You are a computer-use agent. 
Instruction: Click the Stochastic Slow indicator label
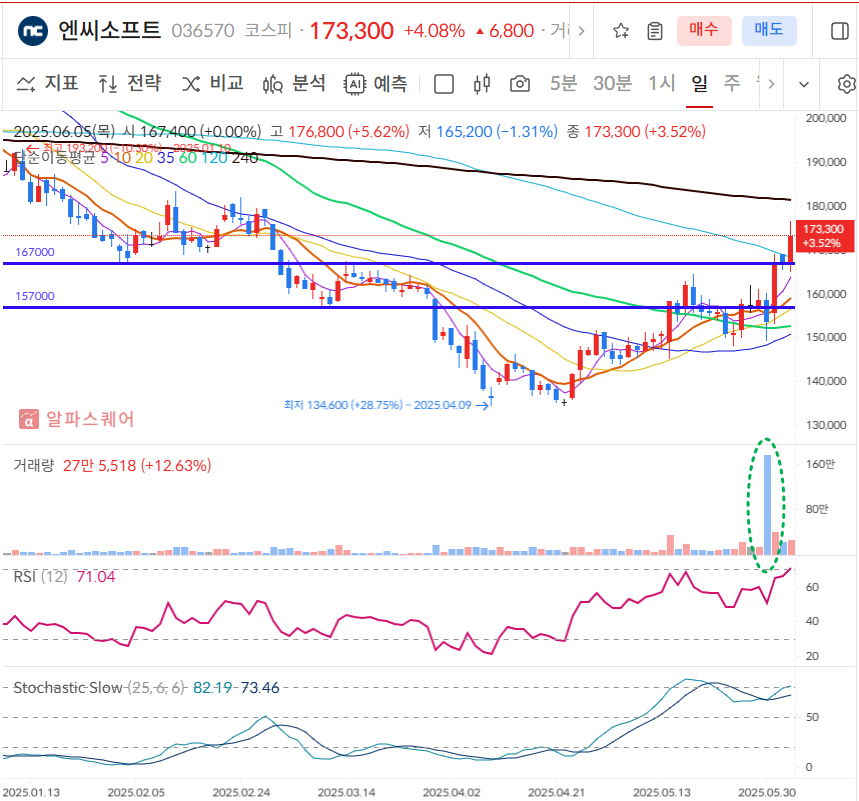pos(99,688)
